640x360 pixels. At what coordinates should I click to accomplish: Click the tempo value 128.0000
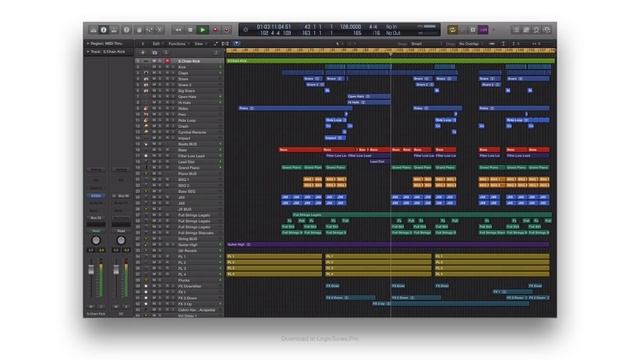tap(351, 27)
